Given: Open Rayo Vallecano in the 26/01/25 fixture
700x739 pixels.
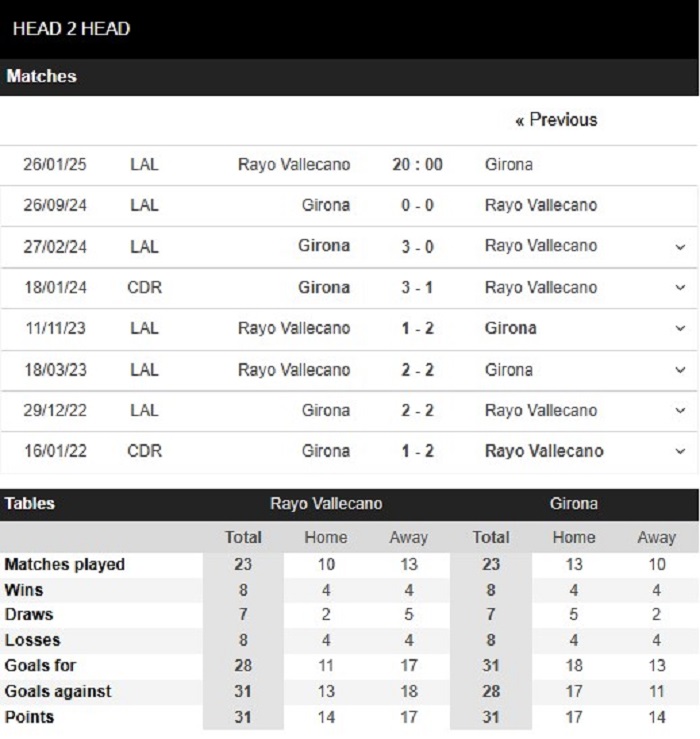Looking at the screenshot, I should point(294,164).
